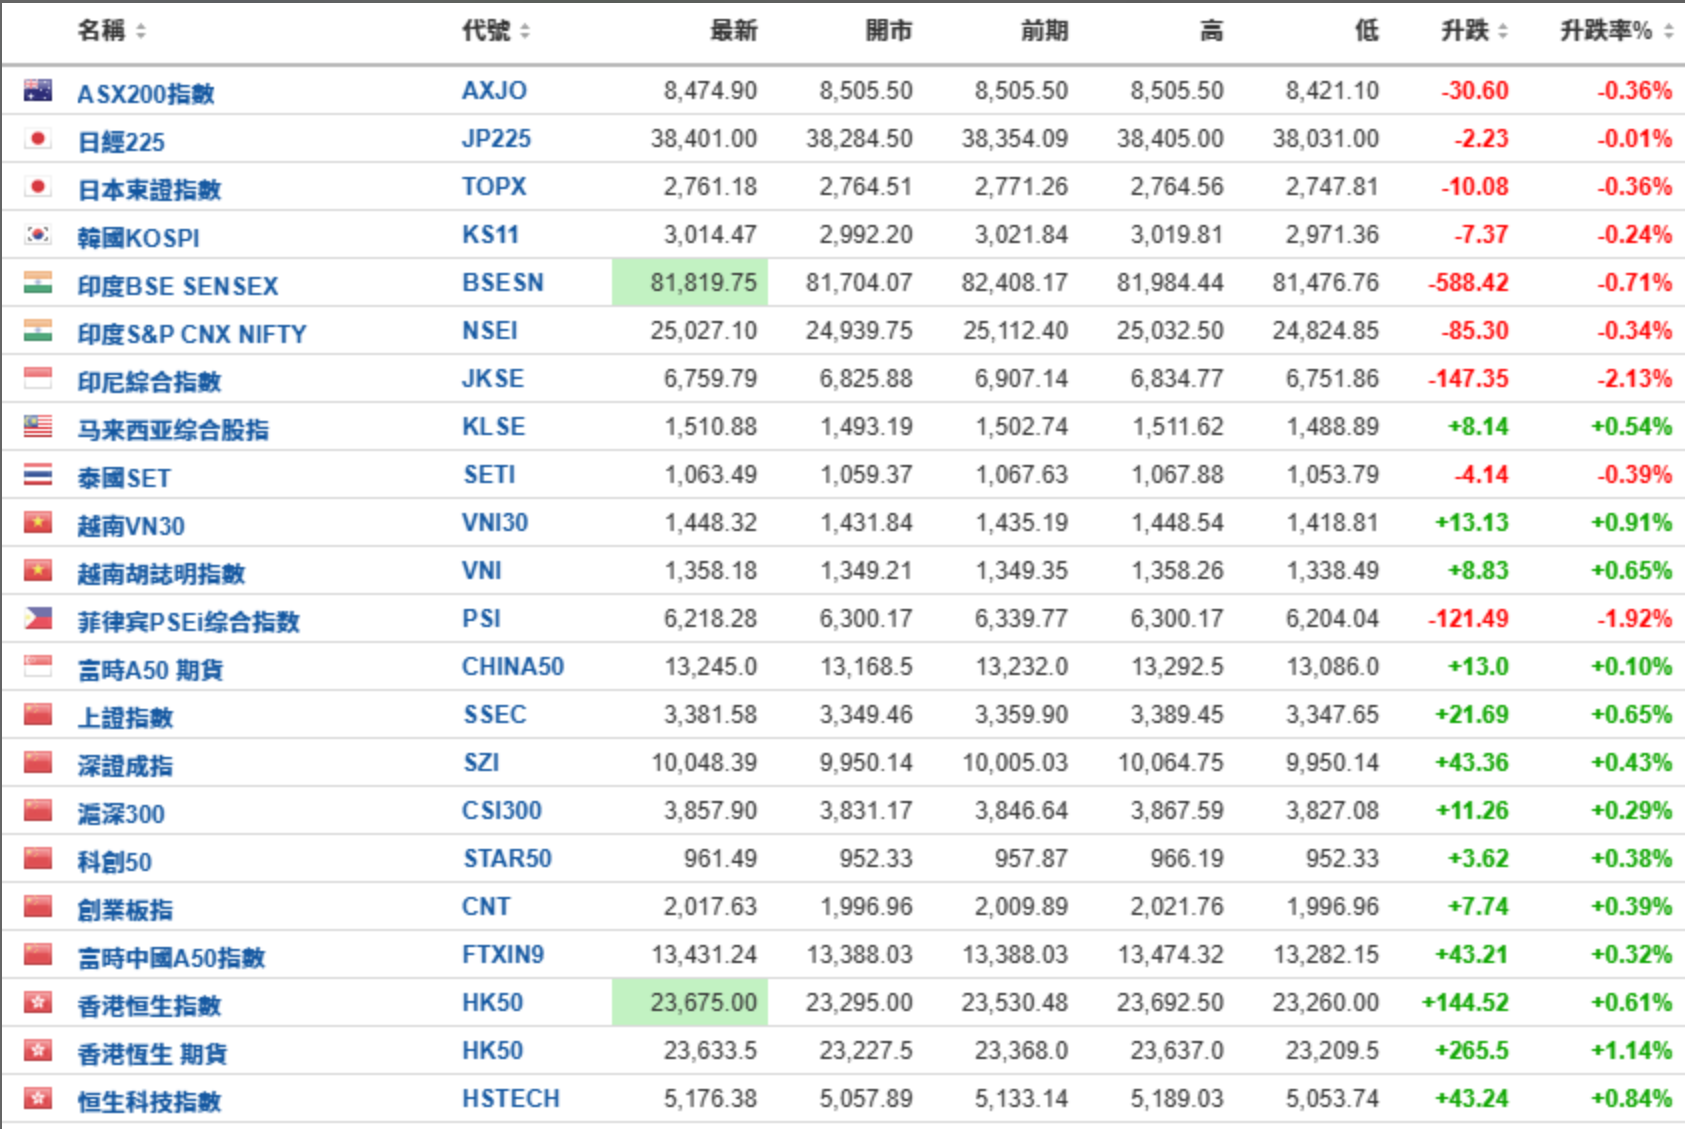Image resolution: width=1685 pixels, height=1129 pixels.
Task: Click the China flag beside 上證指數
Action: tap(38, 714)
